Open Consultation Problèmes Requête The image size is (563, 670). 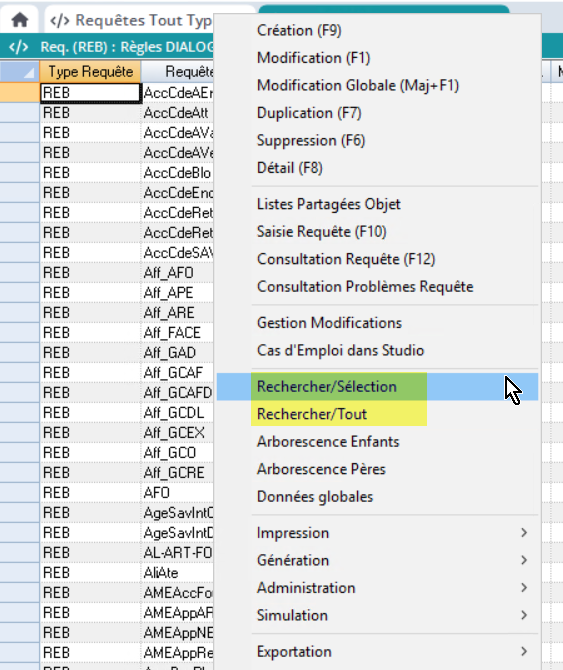[x=365, y=286]
